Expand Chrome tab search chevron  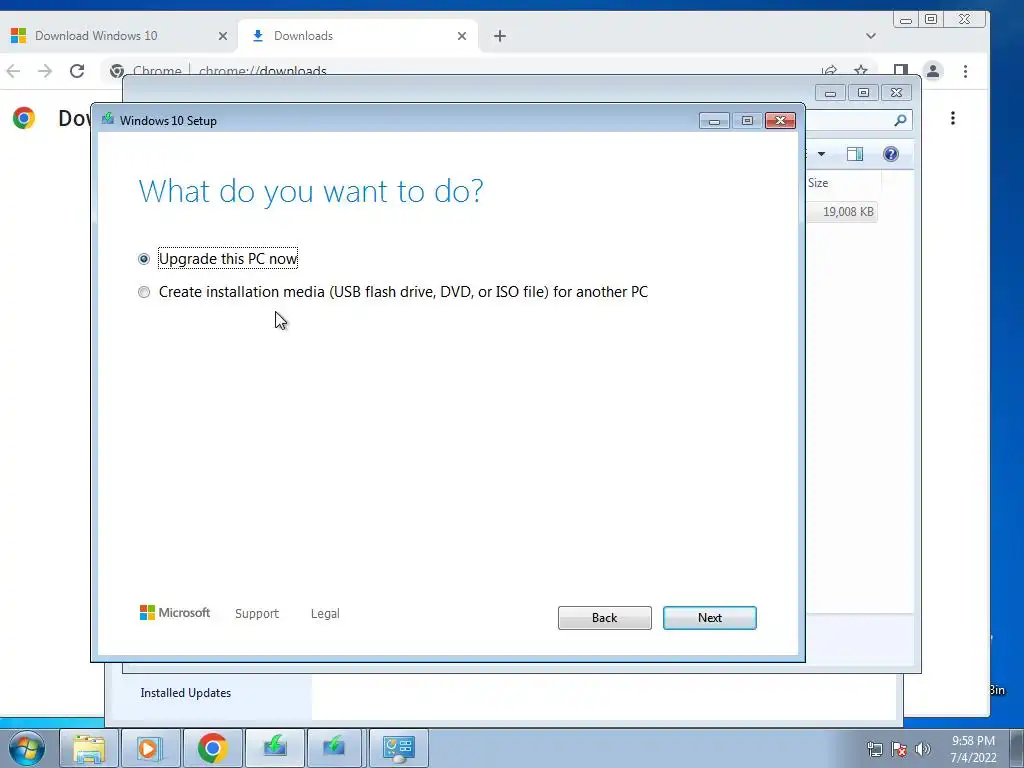(x=871, y=36)
